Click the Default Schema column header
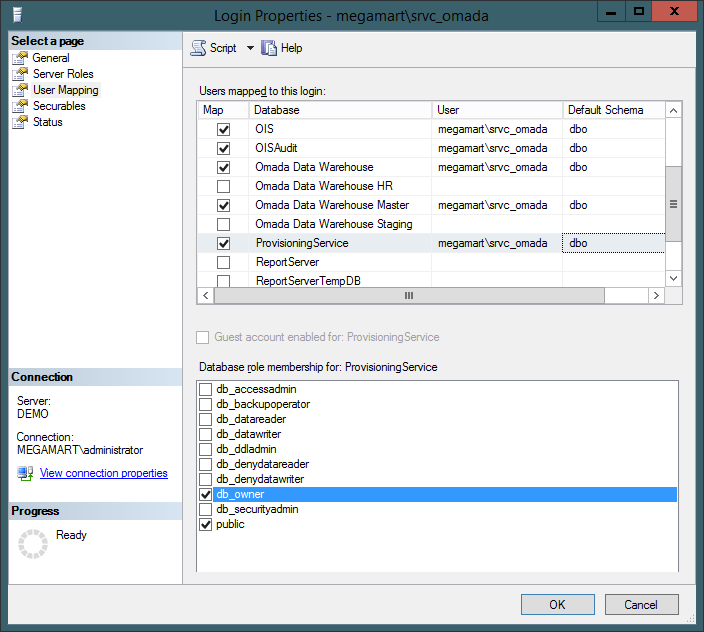This screenshot has width=704, height=632. [x=614, y=110]
